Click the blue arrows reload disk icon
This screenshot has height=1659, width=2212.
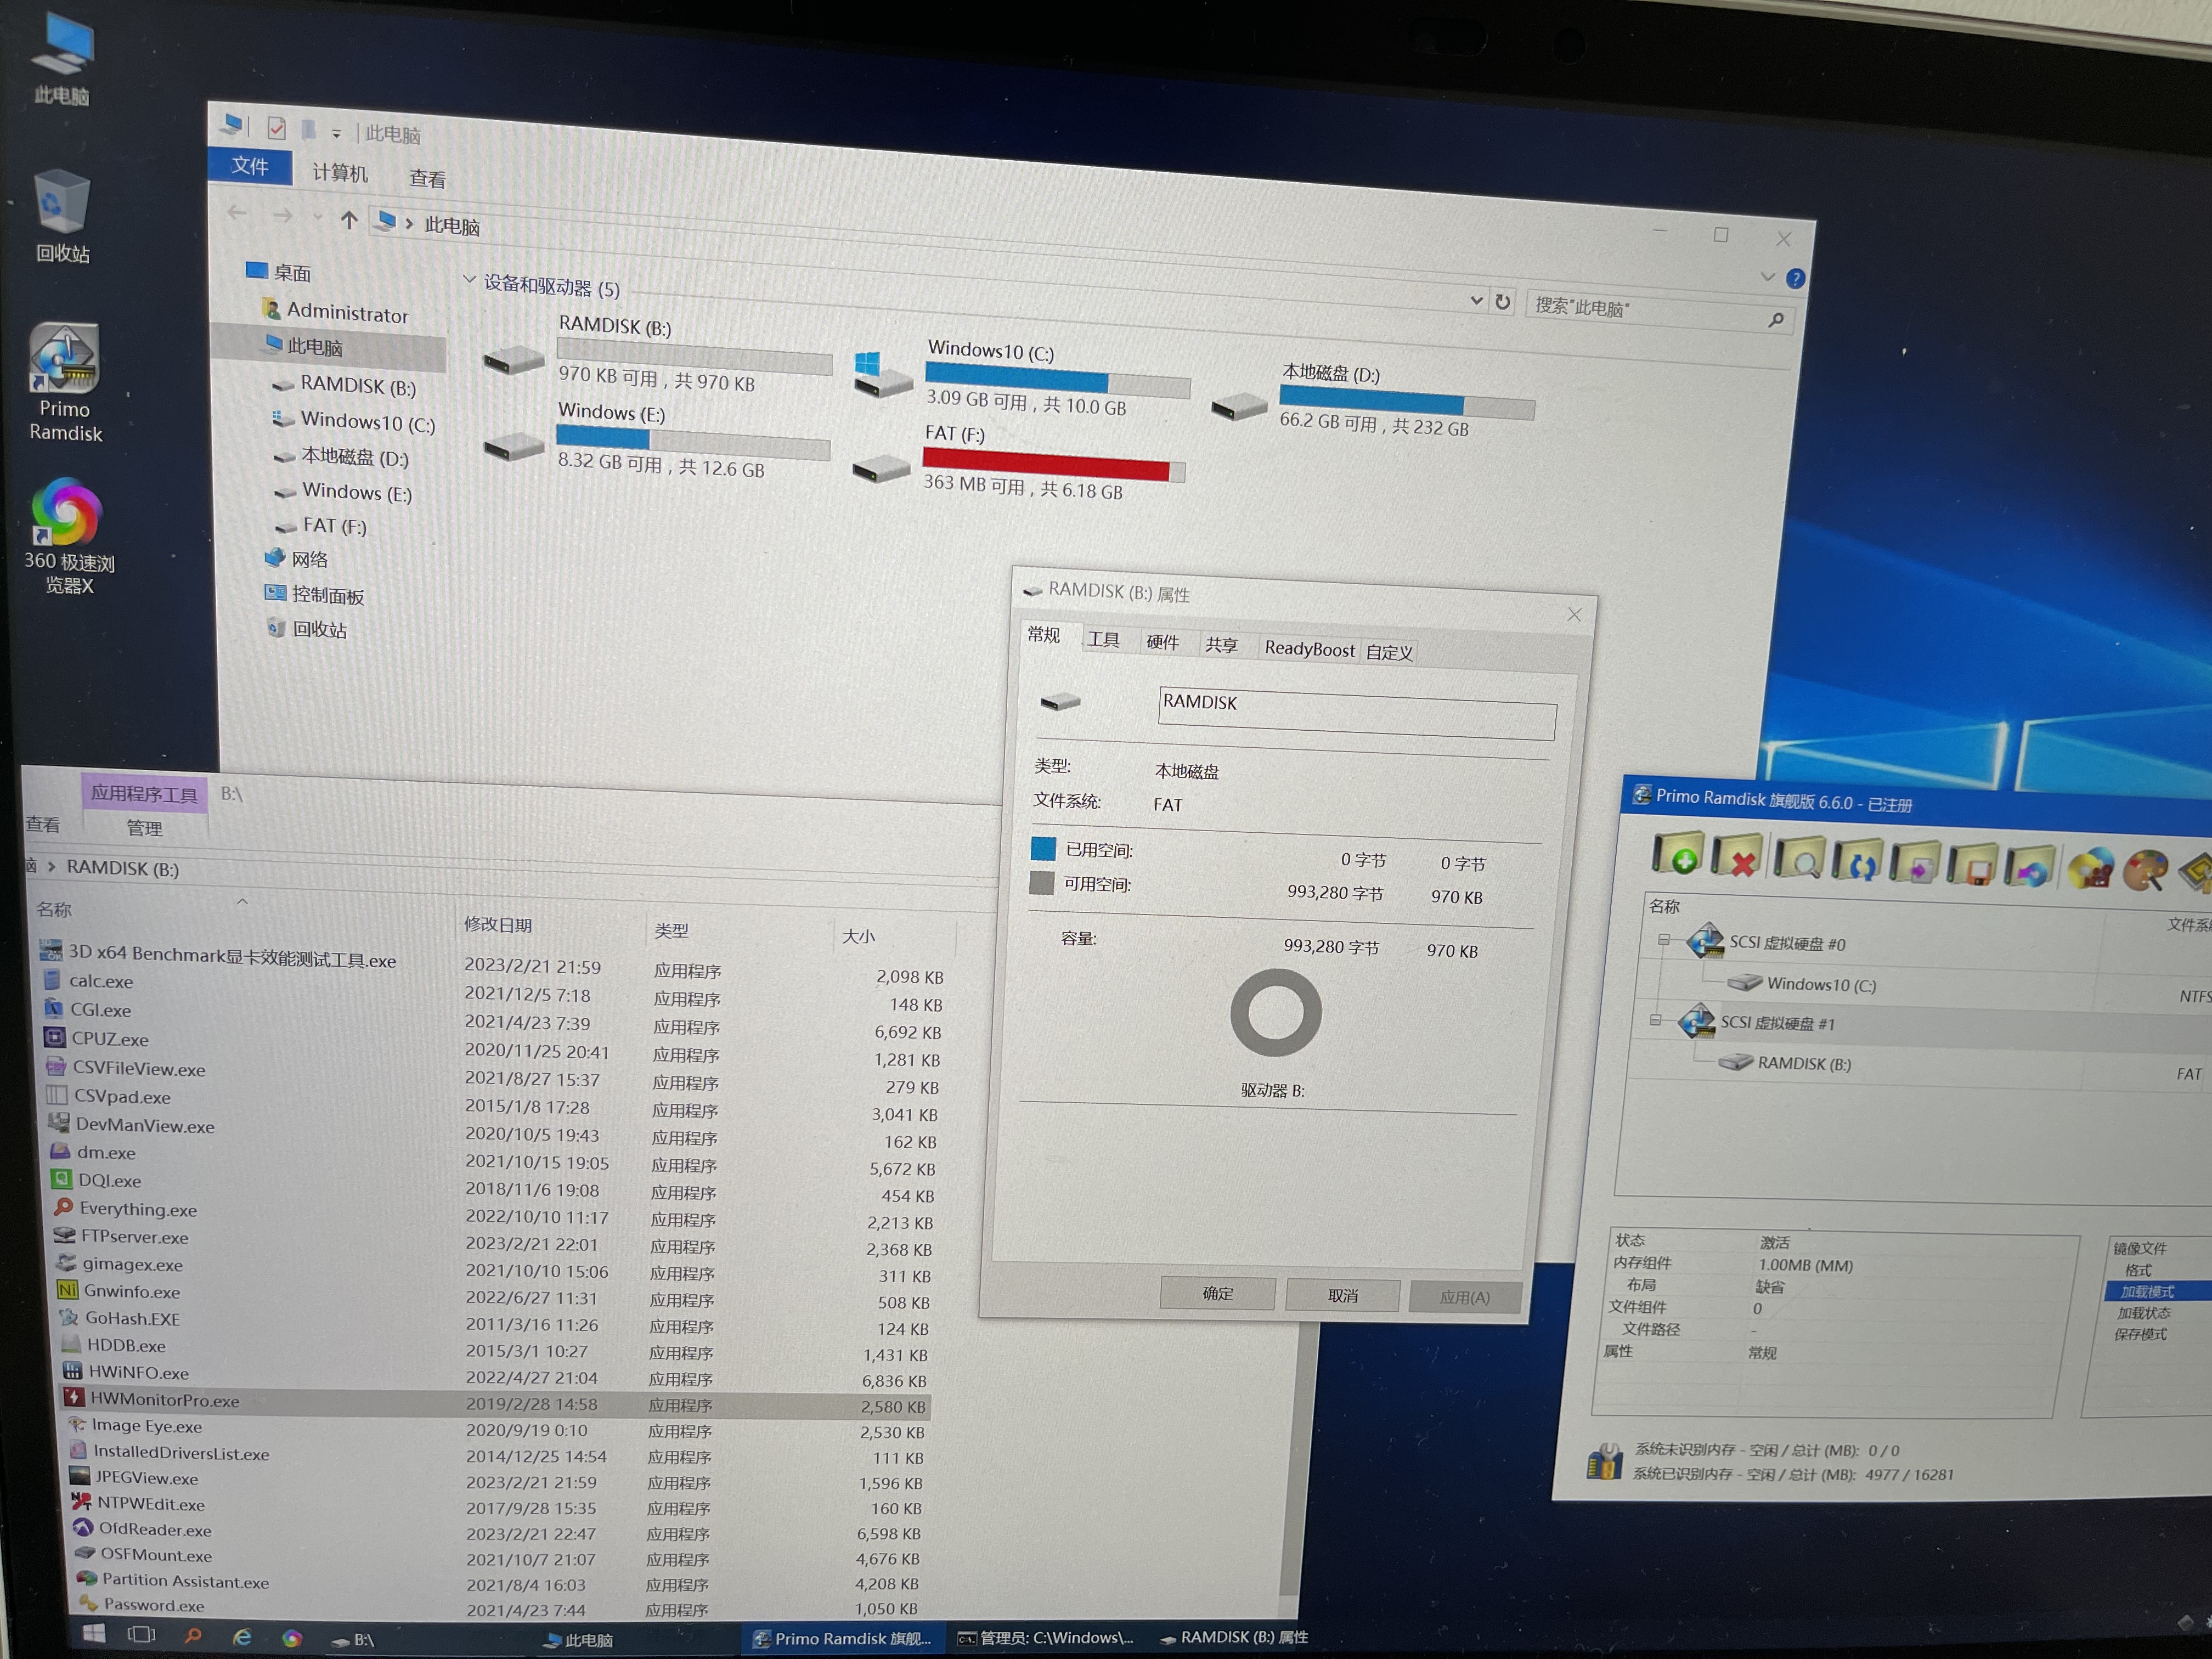1858,862
